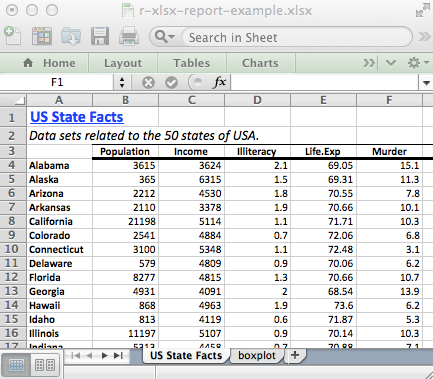Confirm entry with checkmark icon
The height and width of the screenshot is (379, 433).
tap(171, 82)
